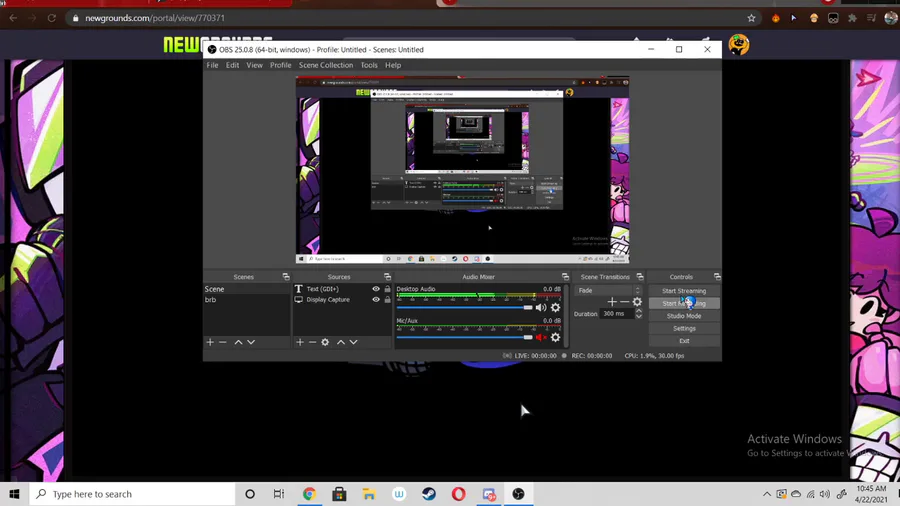Move source down in Sources panel
900x506 pixels.
point(354,342)
